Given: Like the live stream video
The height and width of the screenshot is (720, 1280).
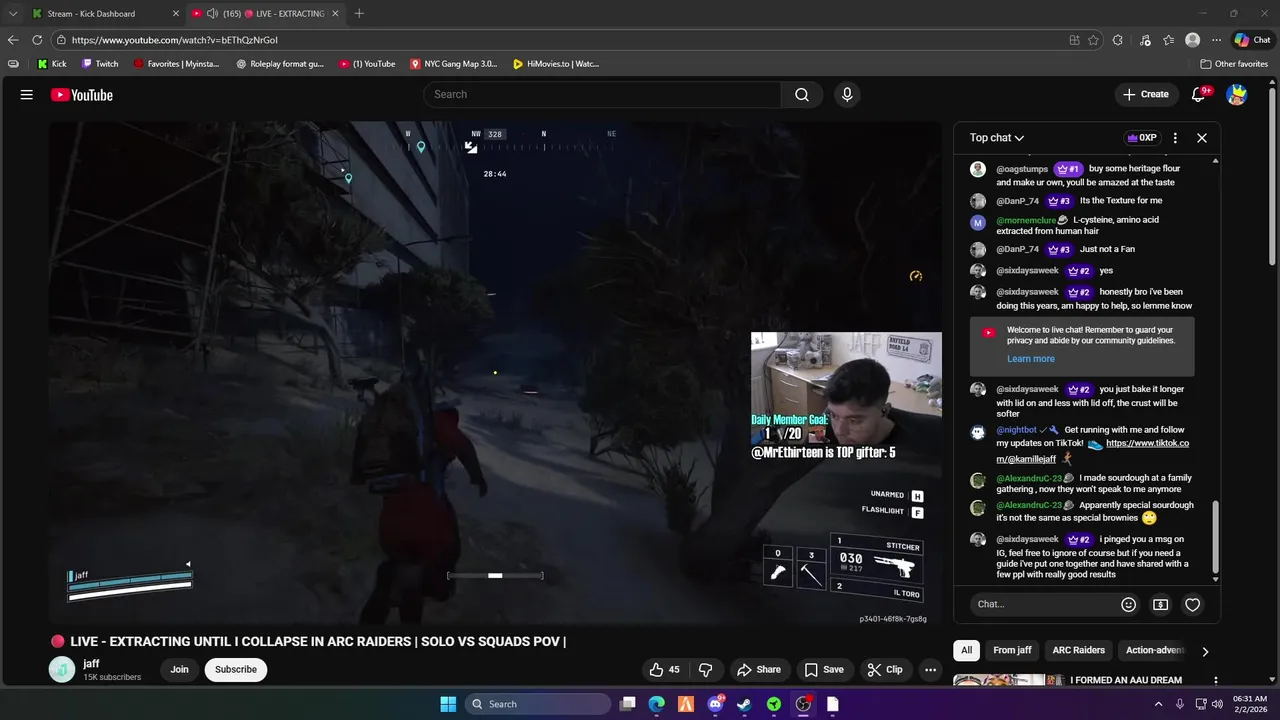Looking at the screenshot, I should click(664, 670).
